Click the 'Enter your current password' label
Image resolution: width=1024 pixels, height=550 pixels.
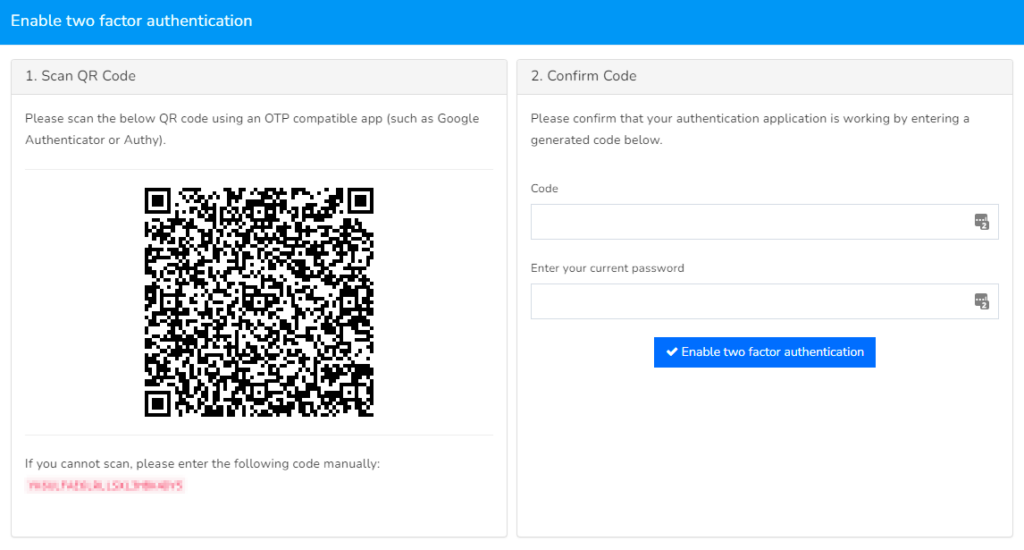click(607, 268)
